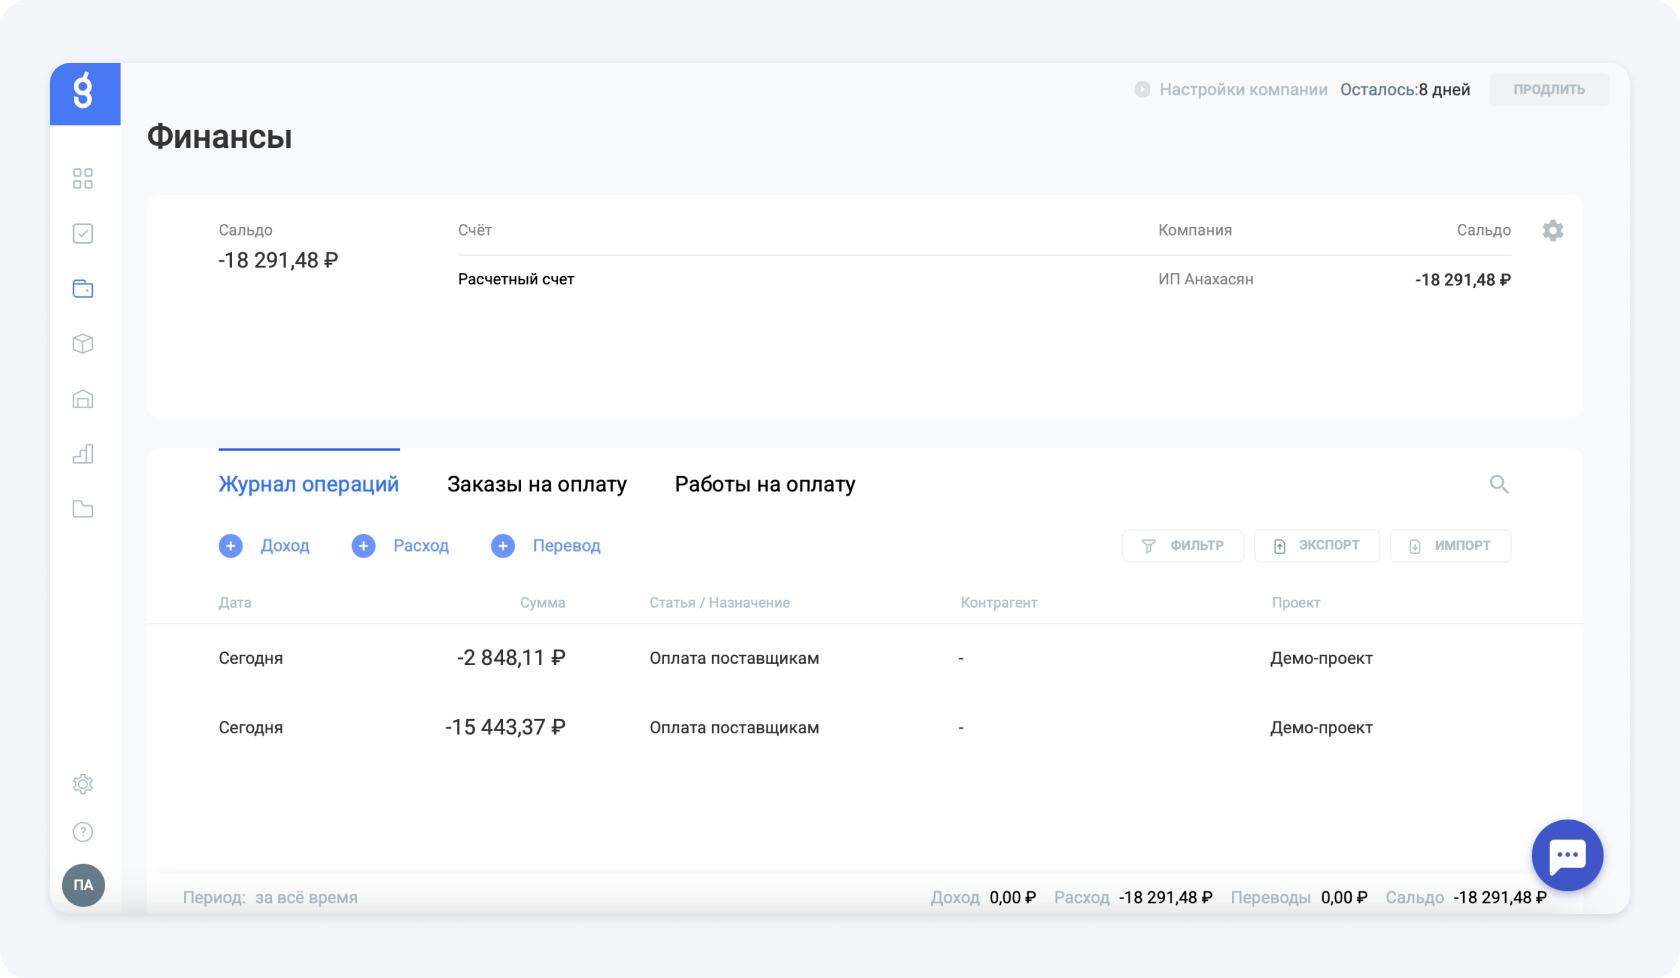Open the warehouse icon in sidebar
The width and height of the screenshot is (1680, 978).
pos(83,399)
